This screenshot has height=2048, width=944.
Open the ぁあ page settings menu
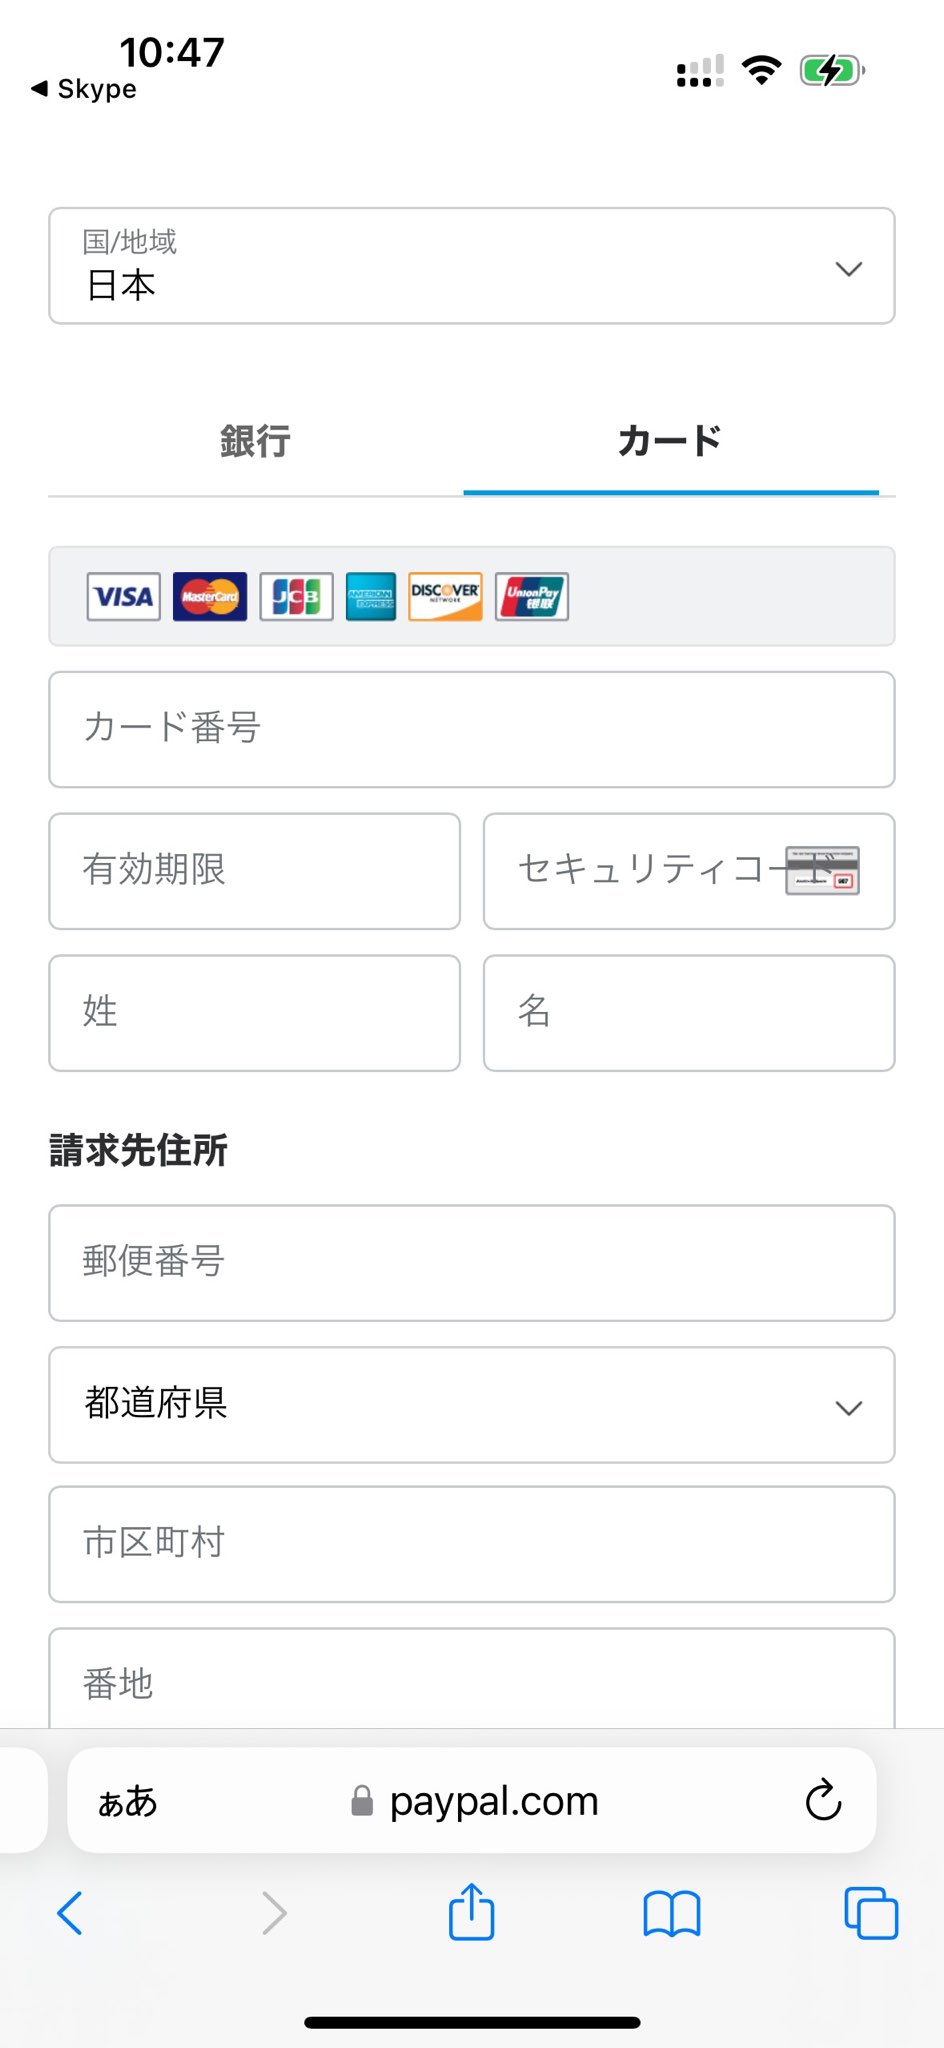coord(128,1801)
